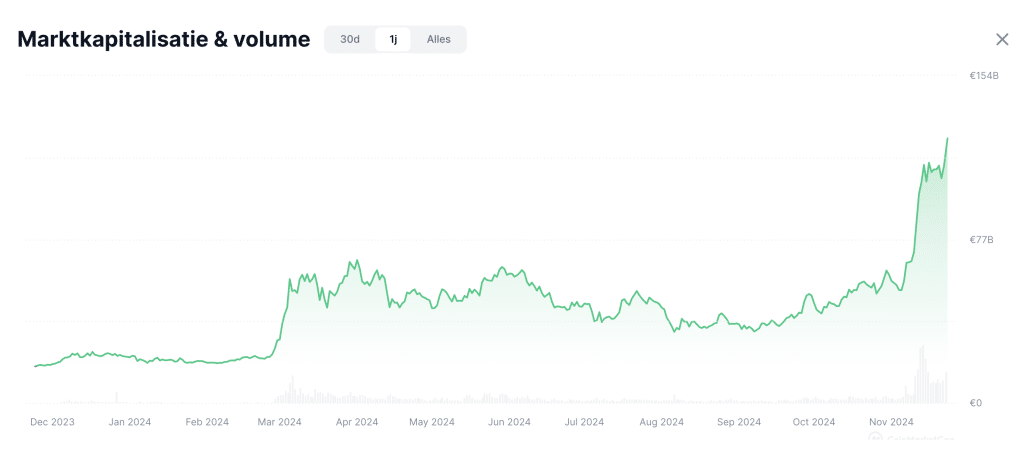Click the latest peak of the green line
The image size is (1024, 456).
(947, 138)
